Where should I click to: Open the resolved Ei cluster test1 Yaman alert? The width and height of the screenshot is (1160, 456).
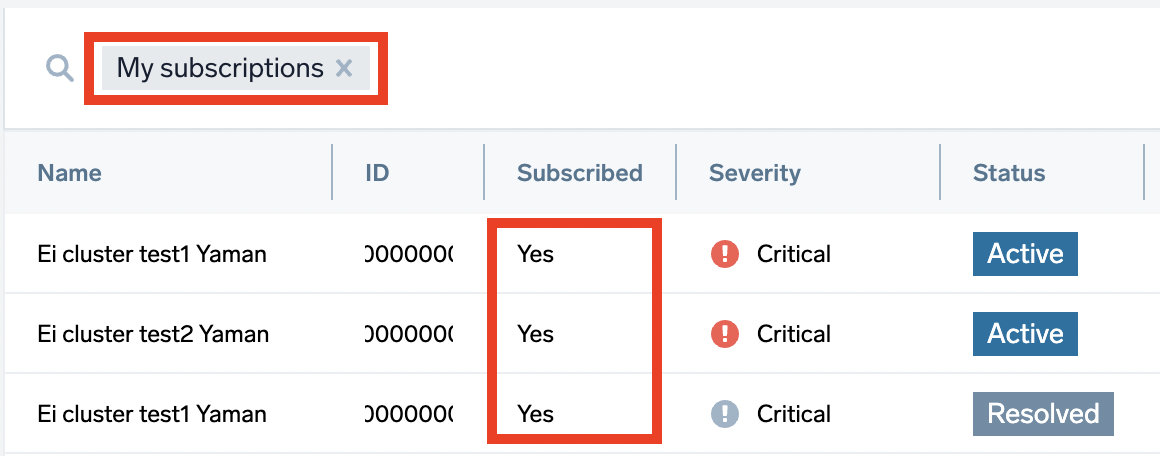coord(152,414)
